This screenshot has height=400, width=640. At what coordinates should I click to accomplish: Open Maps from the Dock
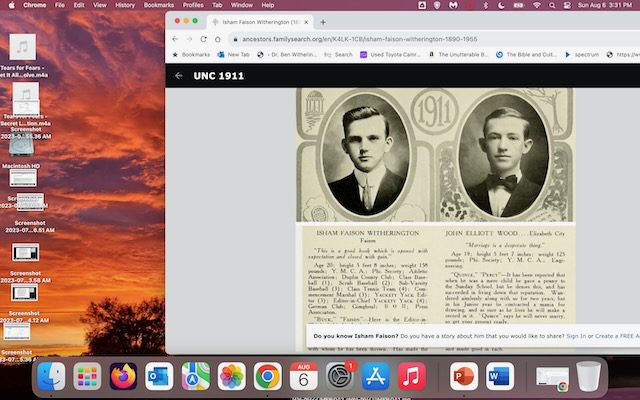pos(196,376)
